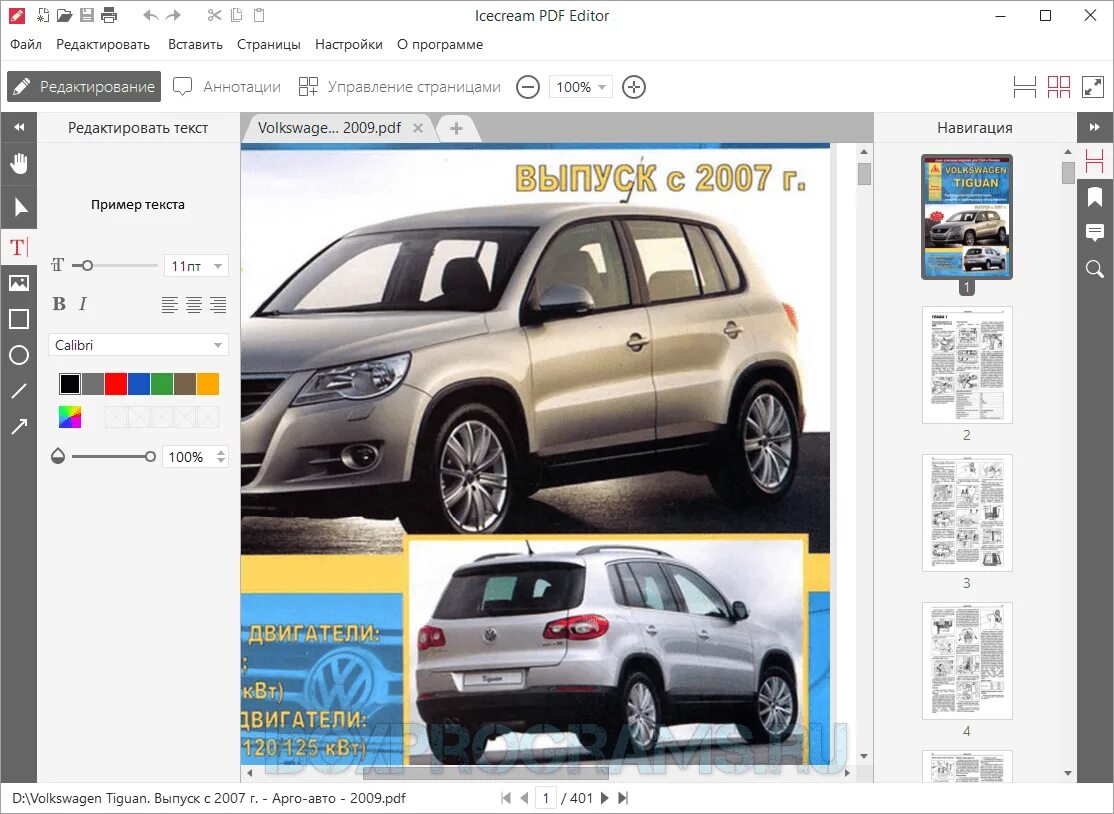Cut selection with the scissors icon
This screenshot has width=1114, height=814.
215,15
